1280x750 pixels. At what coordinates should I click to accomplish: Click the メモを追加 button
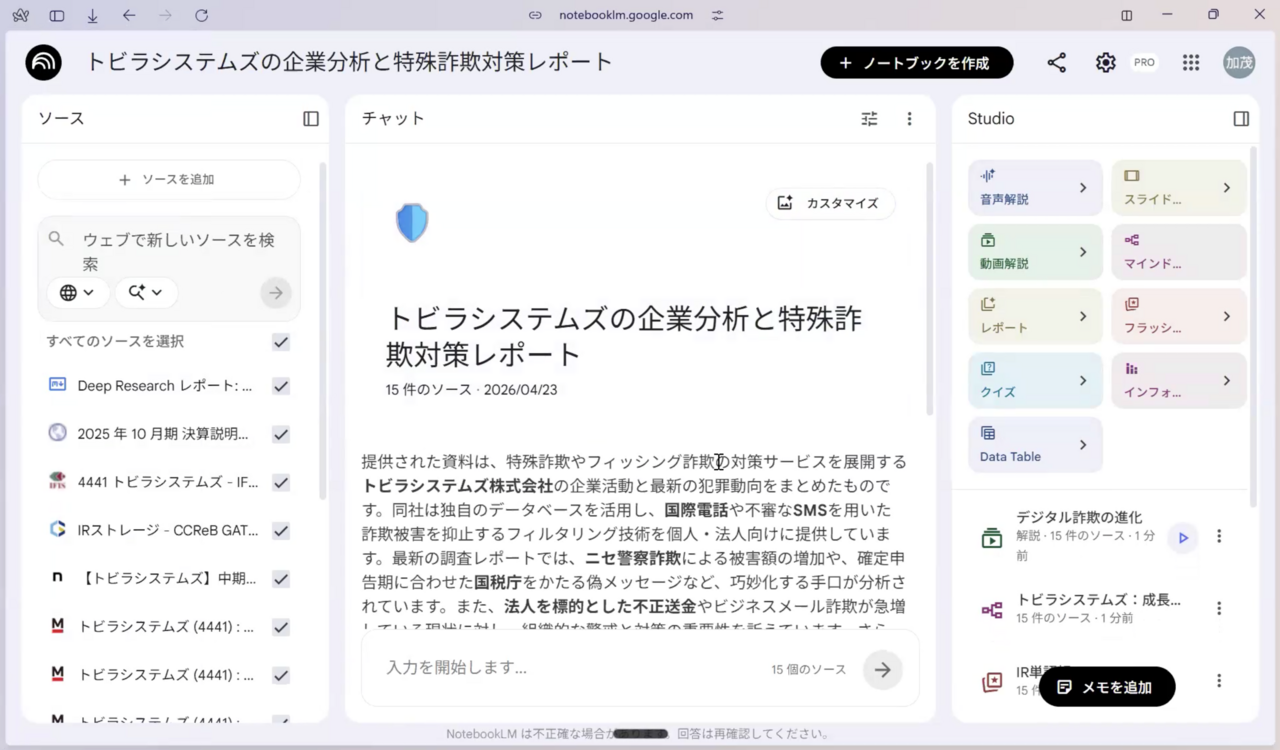point(1107,687)
